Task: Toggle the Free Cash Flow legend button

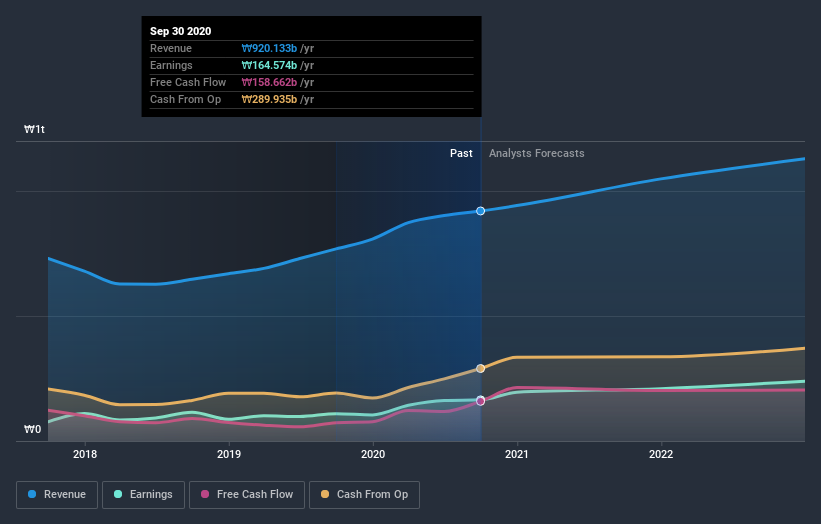Action: coord(247,495)
